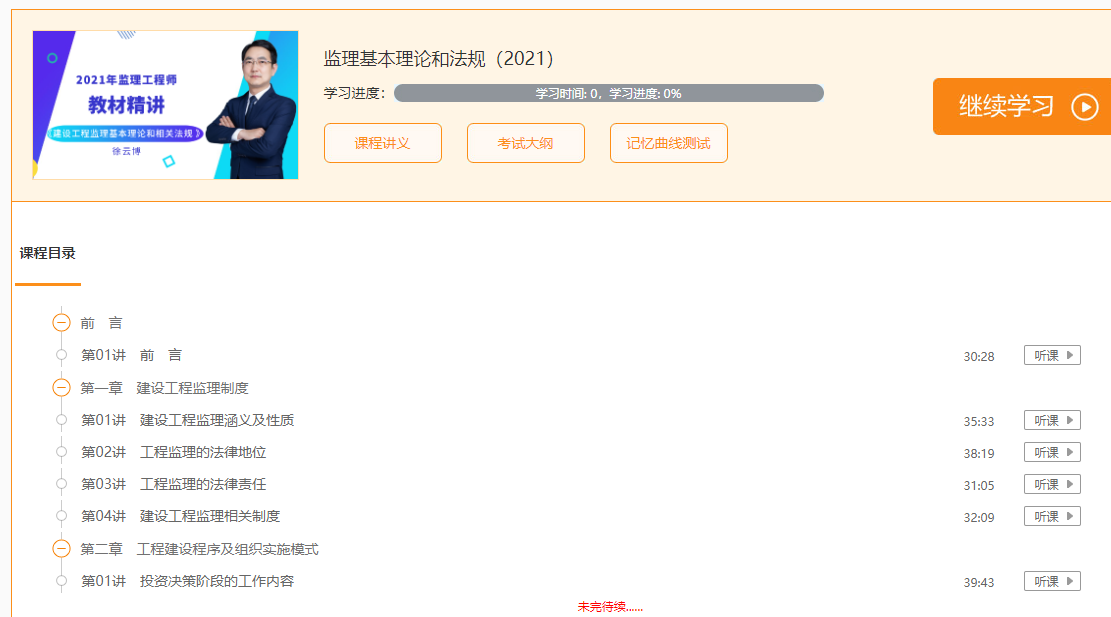Click the play icon in 继续学习 button
1111x617 pixels.
pyautogui.click(x=1084, y=106)
